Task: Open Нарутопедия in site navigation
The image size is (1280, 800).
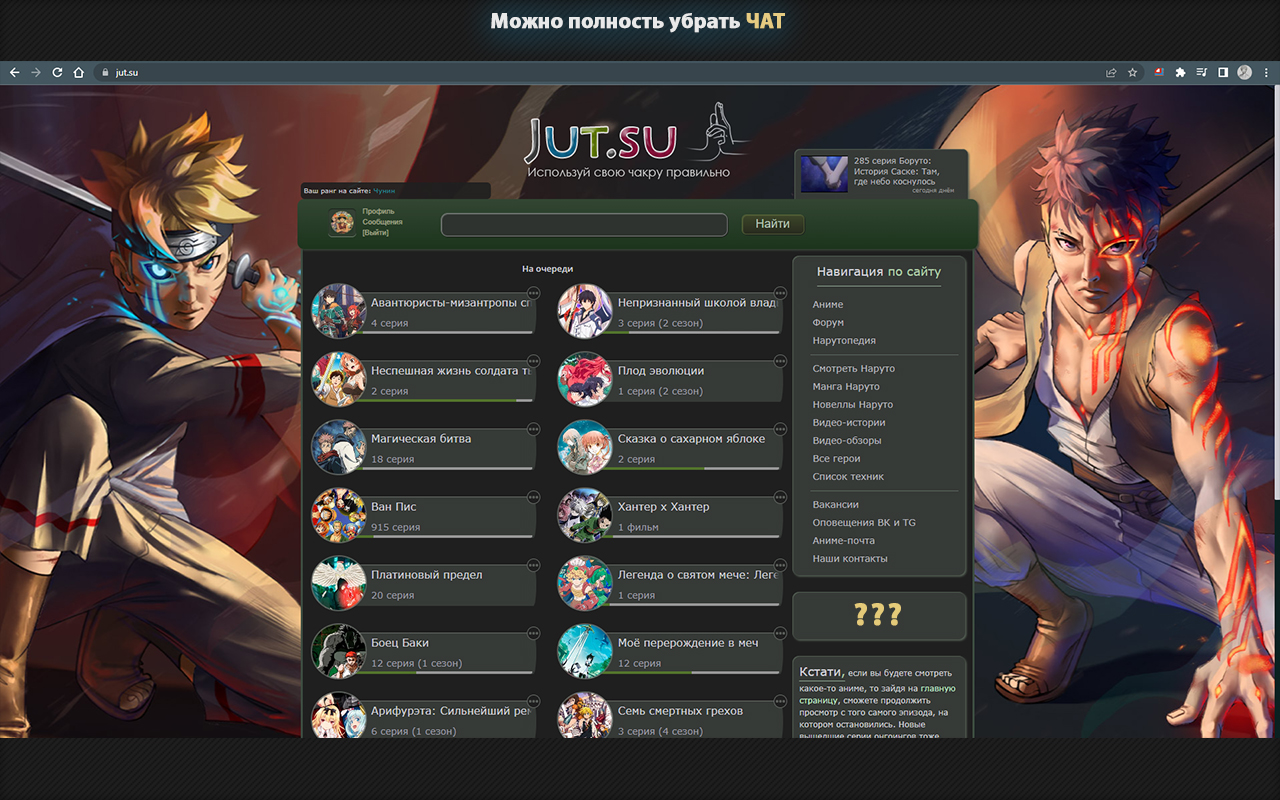Action: point(844,340)
